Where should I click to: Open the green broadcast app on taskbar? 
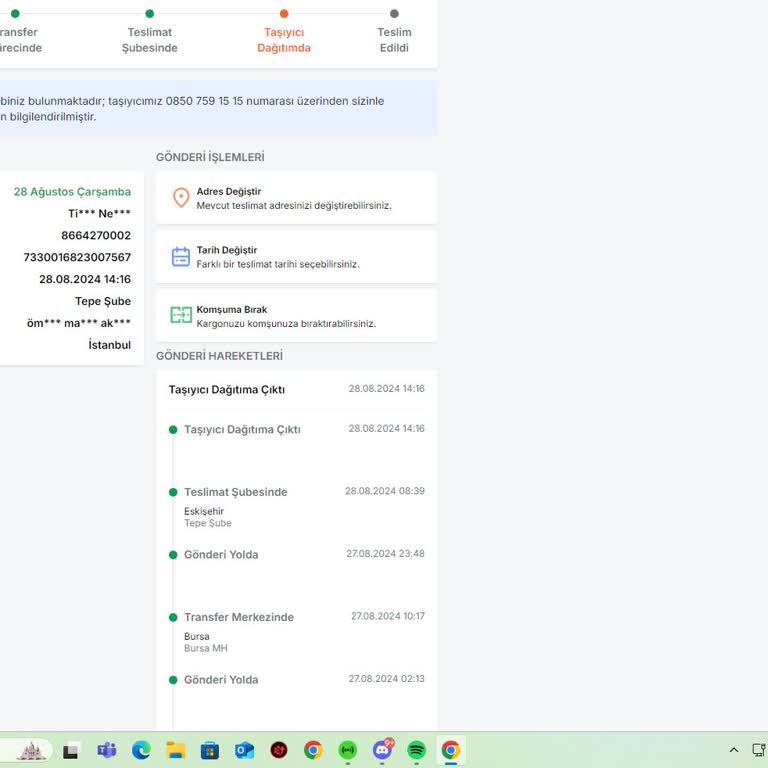(347, 750)
